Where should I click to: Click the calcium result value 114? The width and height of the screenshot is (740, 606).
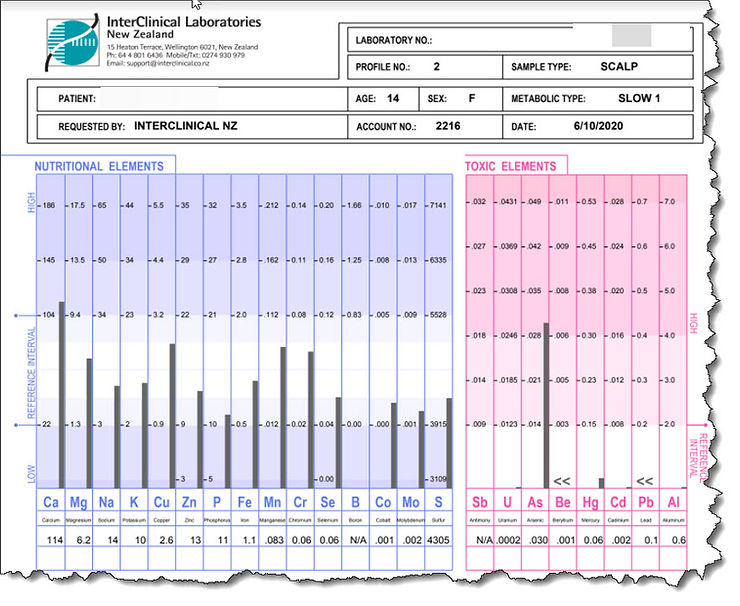click(x=51, y=541)
